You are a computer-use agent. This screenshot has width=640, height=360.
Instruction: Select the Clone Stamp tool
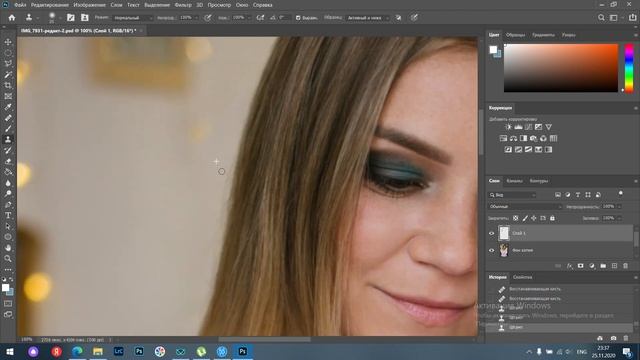pos(8,140)
